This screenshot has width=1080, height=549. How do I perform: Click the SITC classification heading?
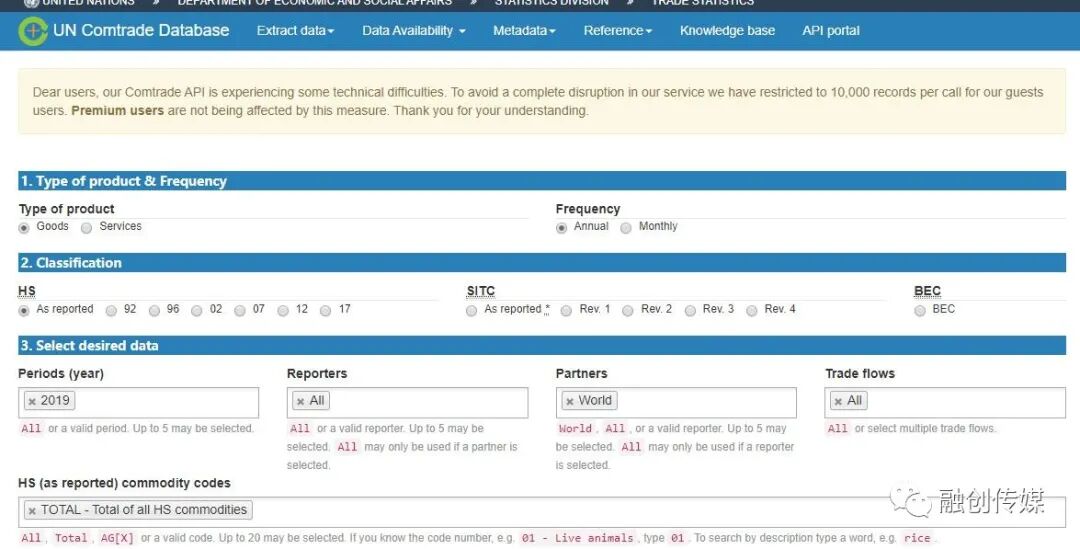pyautogui.click(x=481, y=291)
